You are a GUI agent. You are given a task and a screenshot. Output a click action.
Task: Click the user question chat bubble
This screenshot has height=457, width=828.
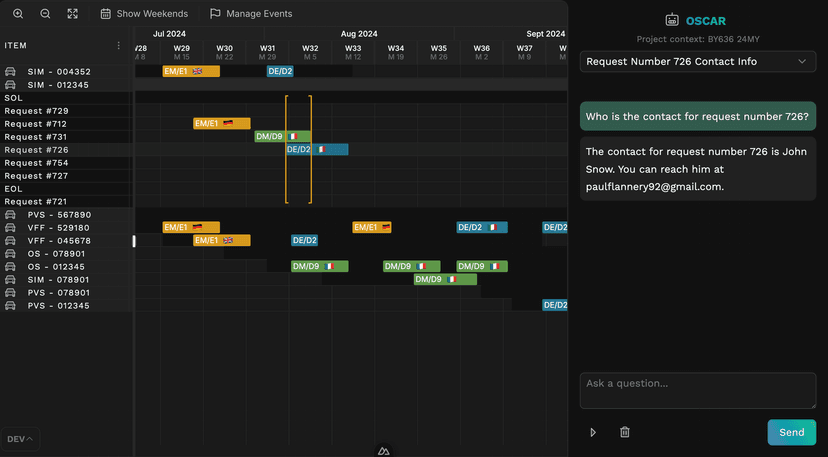tap(698, 116)
